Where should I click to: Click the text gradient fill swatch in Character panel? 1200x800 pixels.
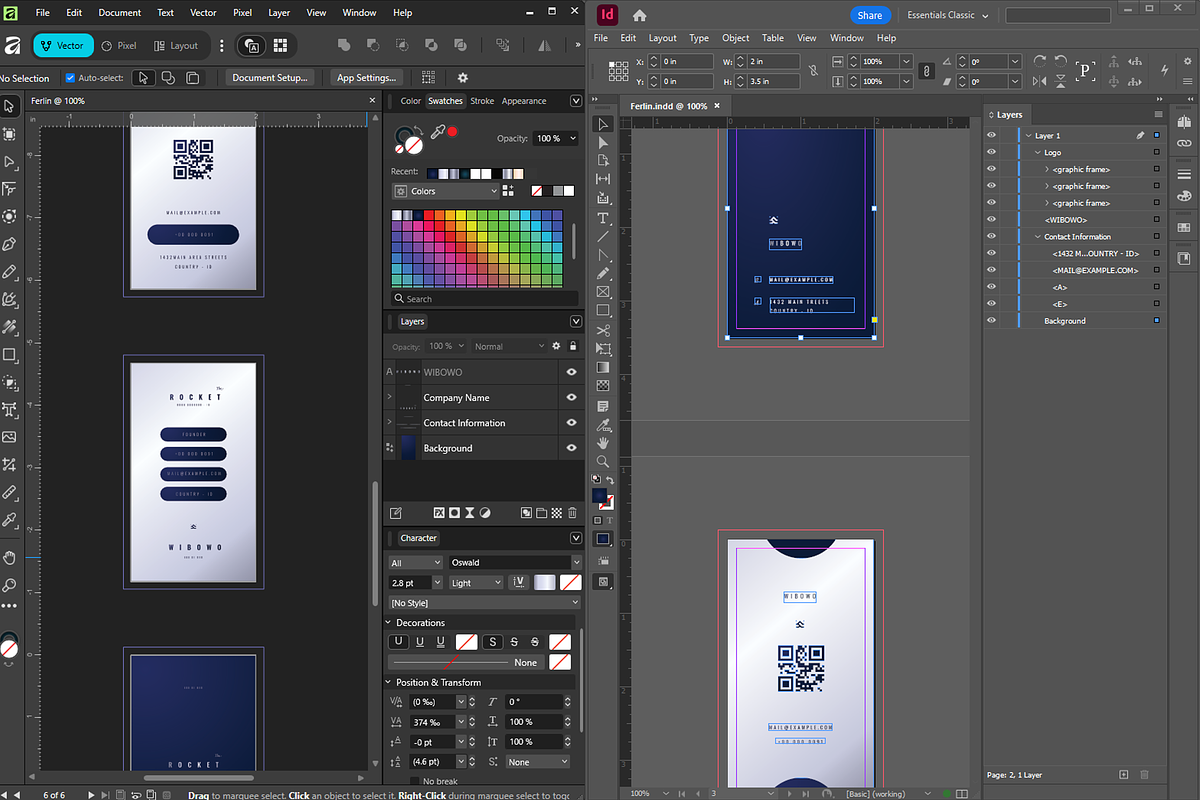tap(546, 583)
